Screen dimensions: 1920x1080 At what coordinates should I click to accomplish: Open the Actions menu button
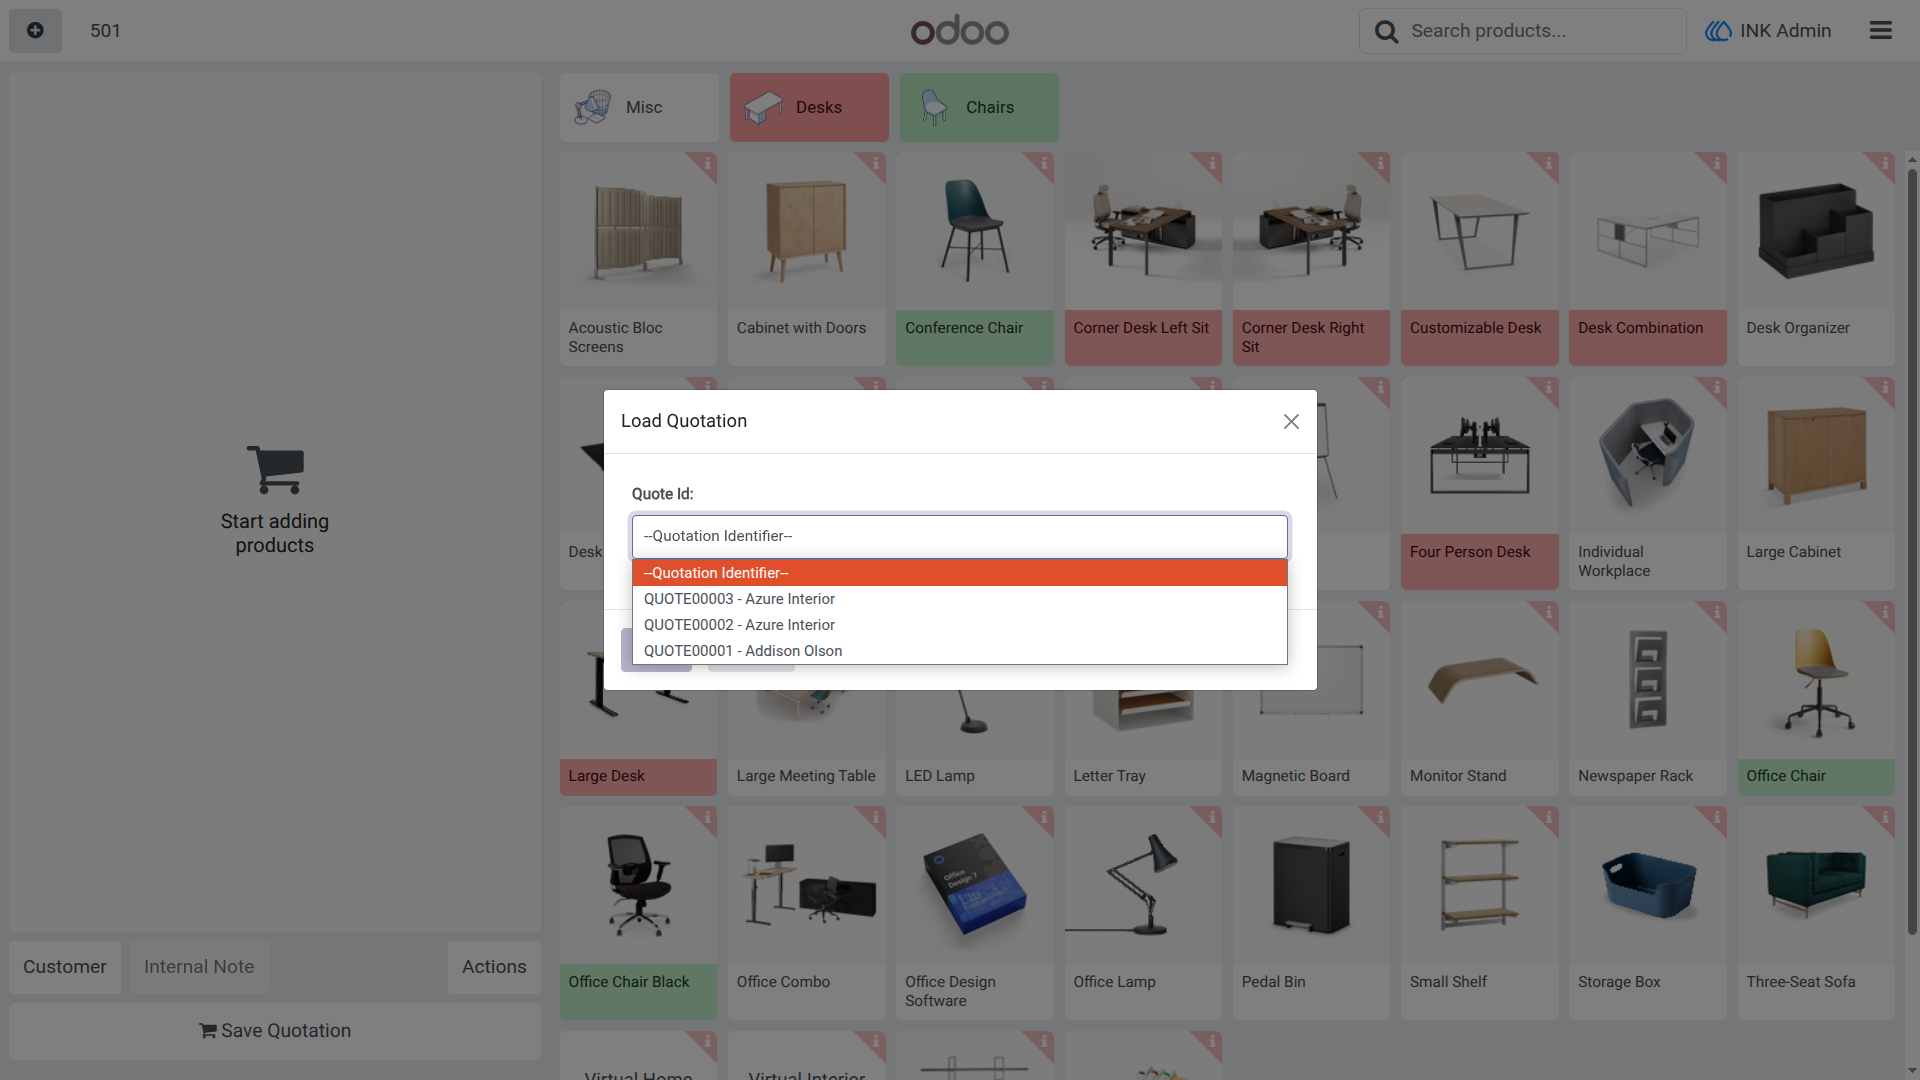pos(494,967)
